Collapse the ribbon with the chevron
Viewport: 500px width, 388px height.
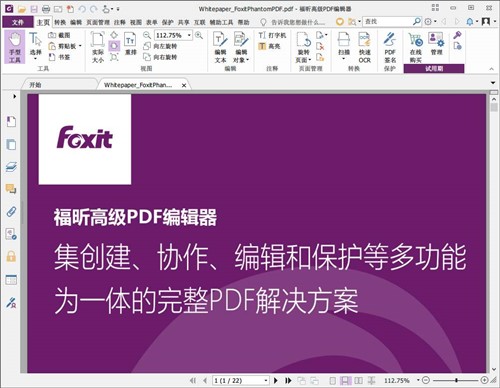coord(491,69)
